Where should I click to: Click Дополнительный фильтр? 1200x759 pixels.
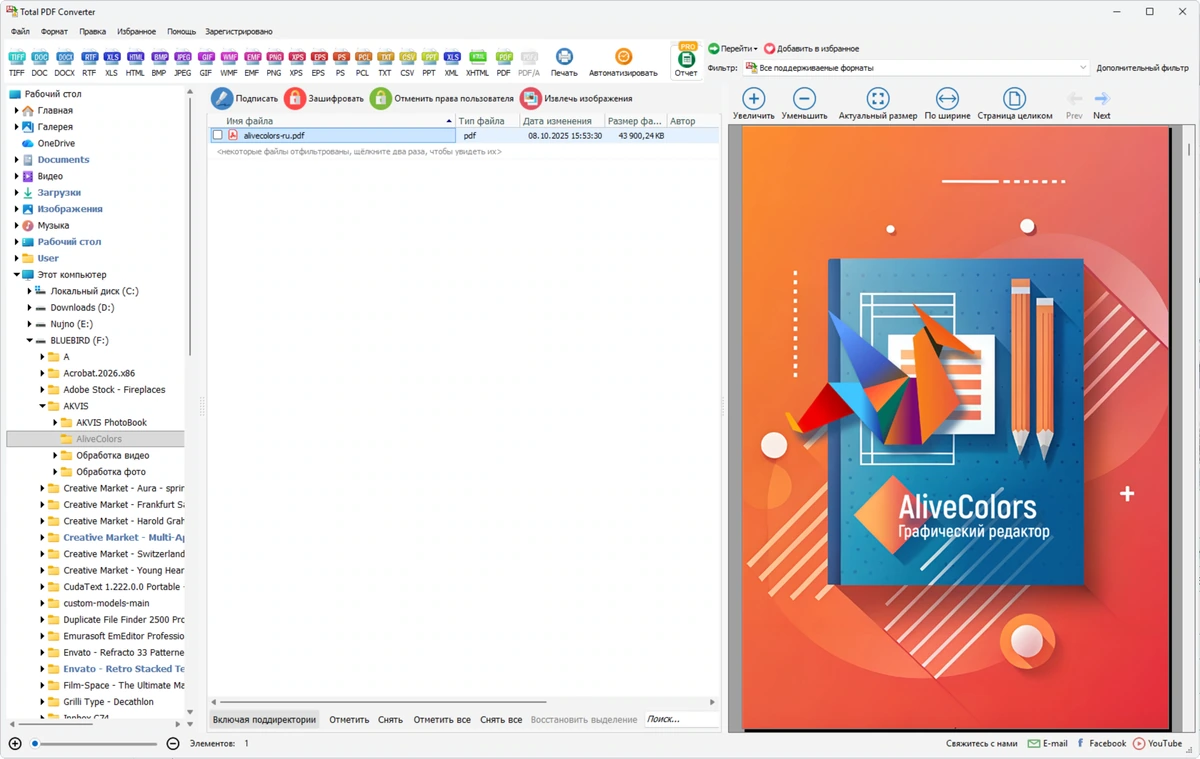point(1142,68)
